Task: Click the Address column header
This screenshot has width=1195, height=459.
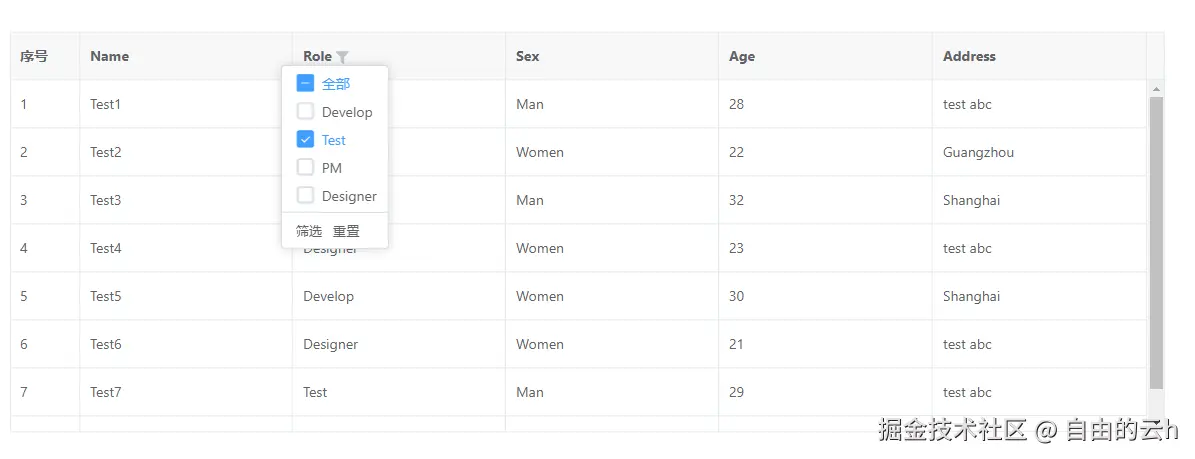Action: [x=969, y=57]
